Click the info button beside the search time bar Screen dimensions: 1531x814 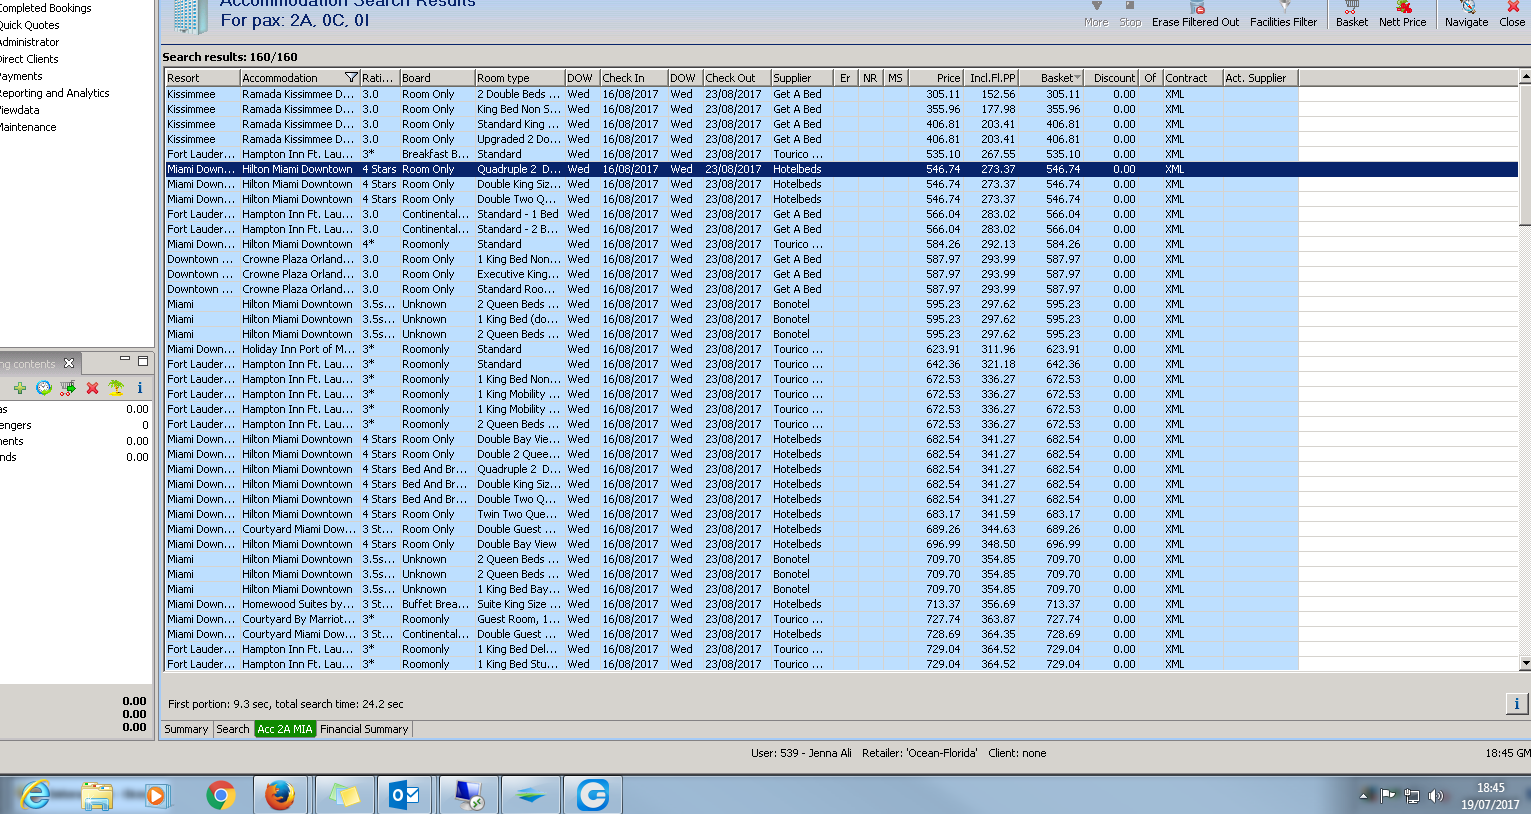(x=1517, y=704)
